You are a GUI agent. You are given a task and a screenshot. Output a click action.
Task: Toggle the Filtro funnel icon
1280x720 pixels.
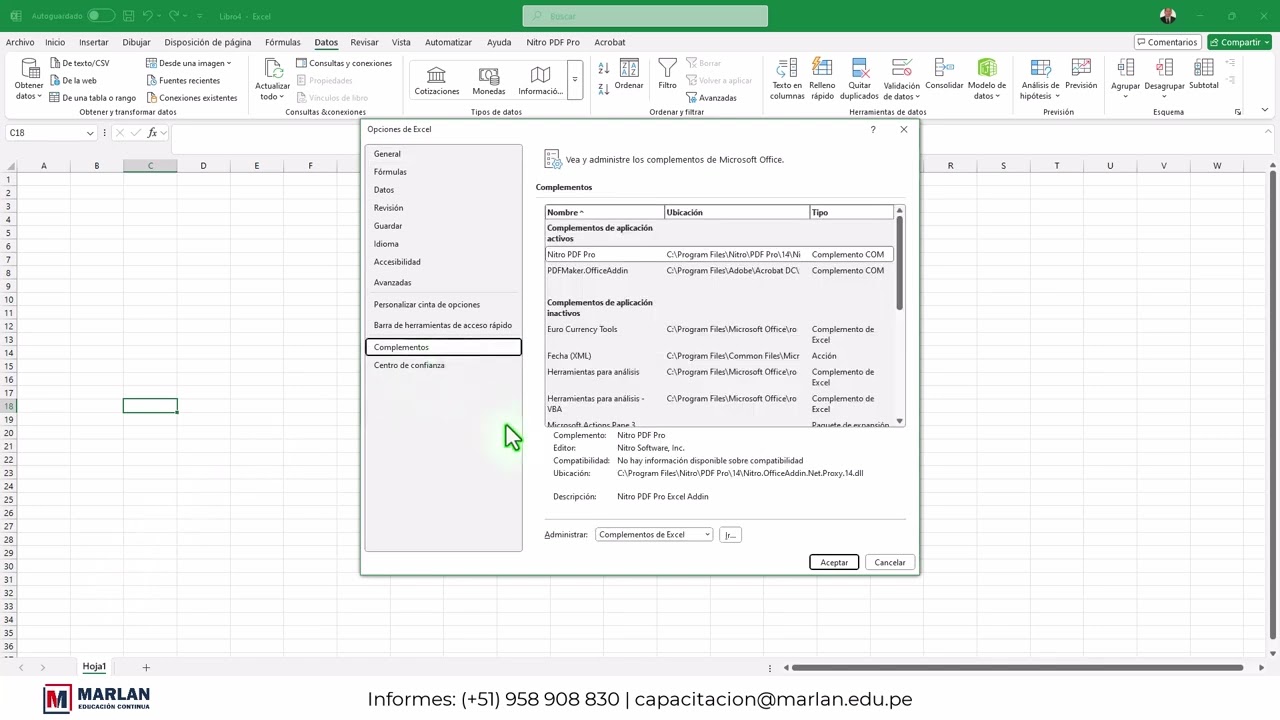tap(667, 68)
